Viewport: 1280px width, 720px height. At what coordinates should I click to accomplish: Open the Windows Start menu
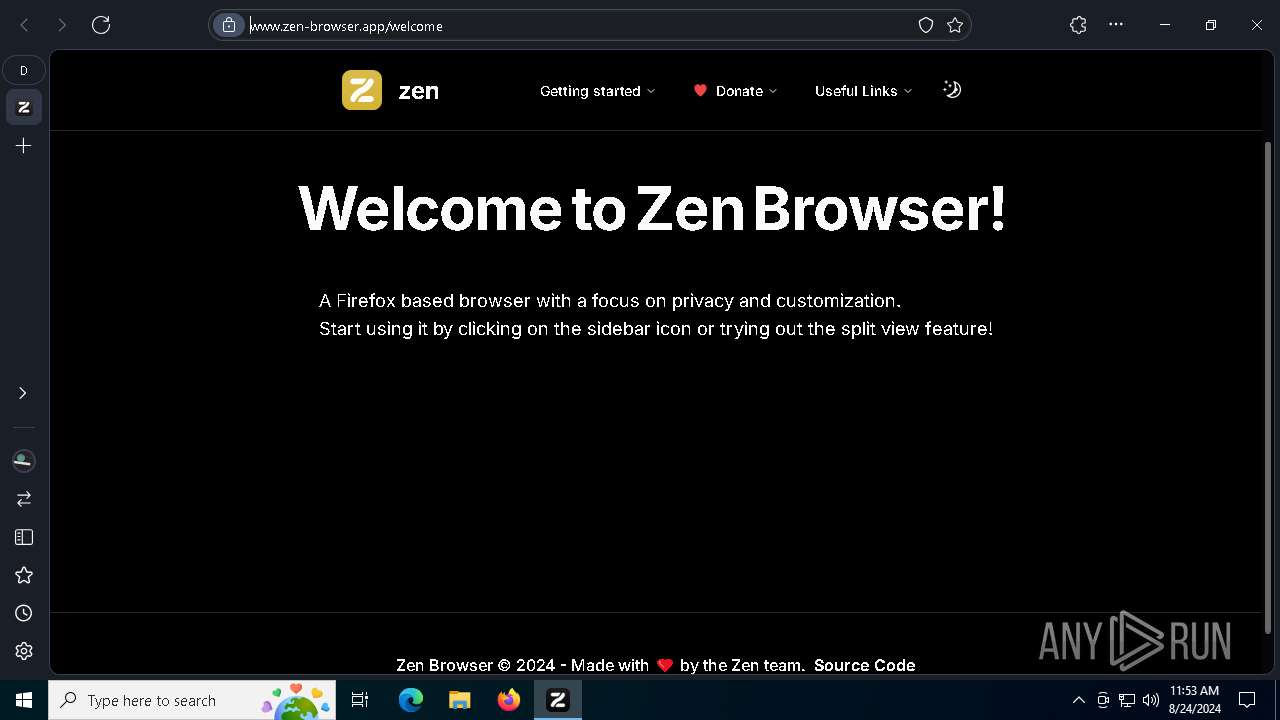(x=24, y=700)
